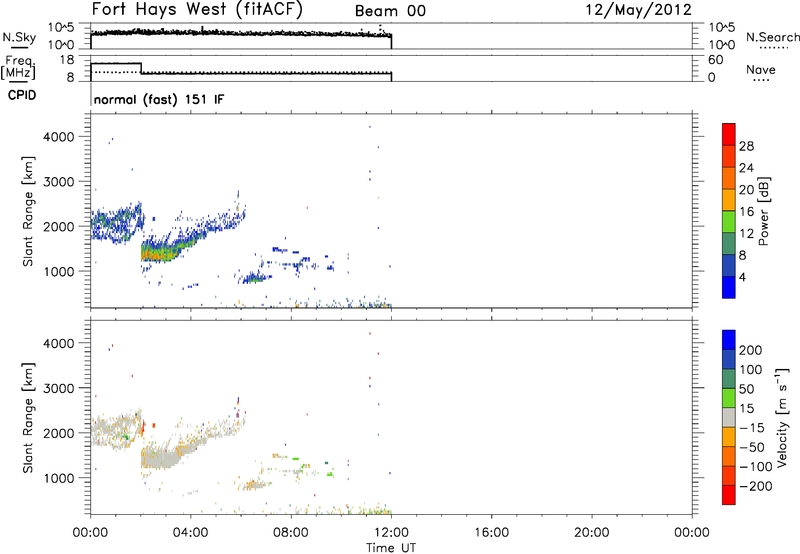
Task: Click the 'N.Search' legend label
Action: (x=772, y=37)
